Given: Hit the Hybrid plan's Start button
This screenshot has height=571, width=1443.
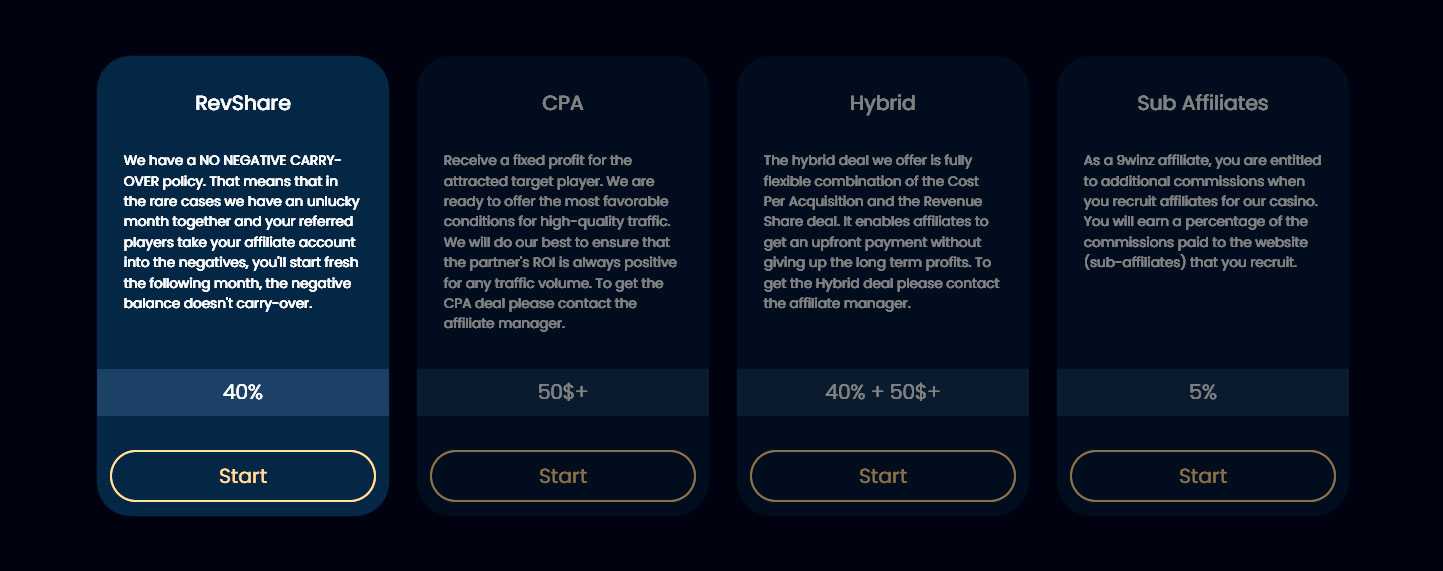Looking at the screenshot, I should tap(883, 476).
